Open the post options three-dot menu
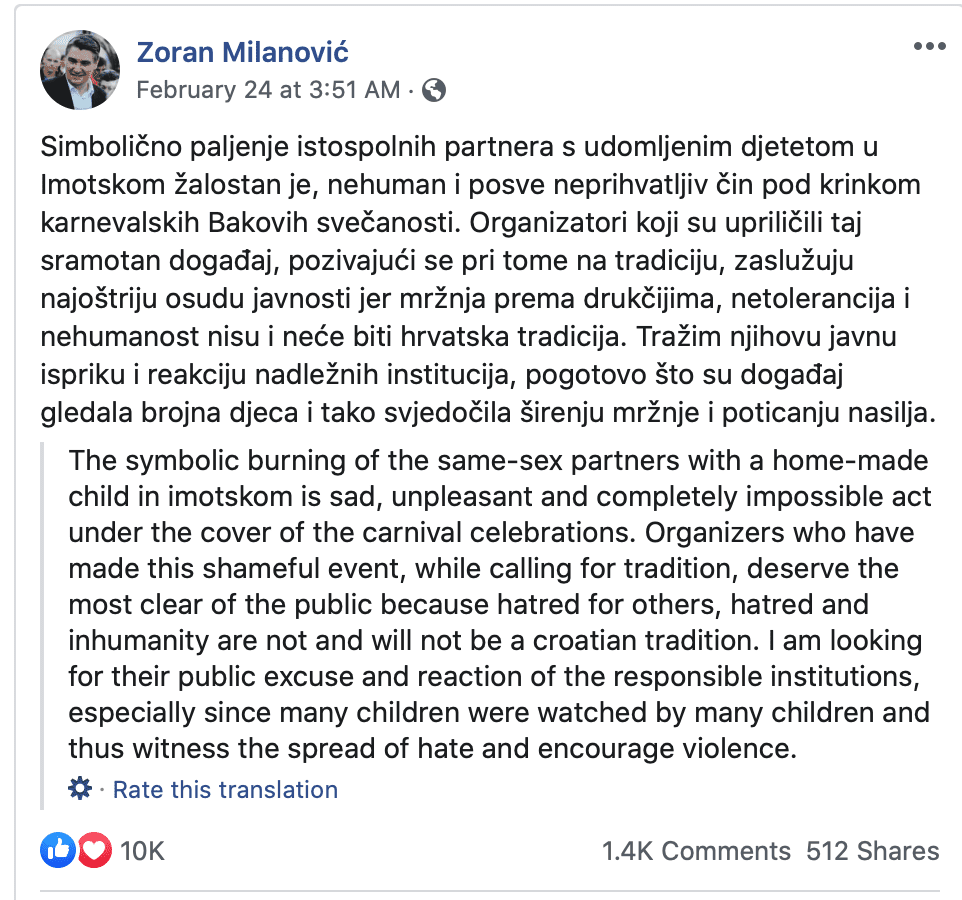962x900 pixels. 929,47
